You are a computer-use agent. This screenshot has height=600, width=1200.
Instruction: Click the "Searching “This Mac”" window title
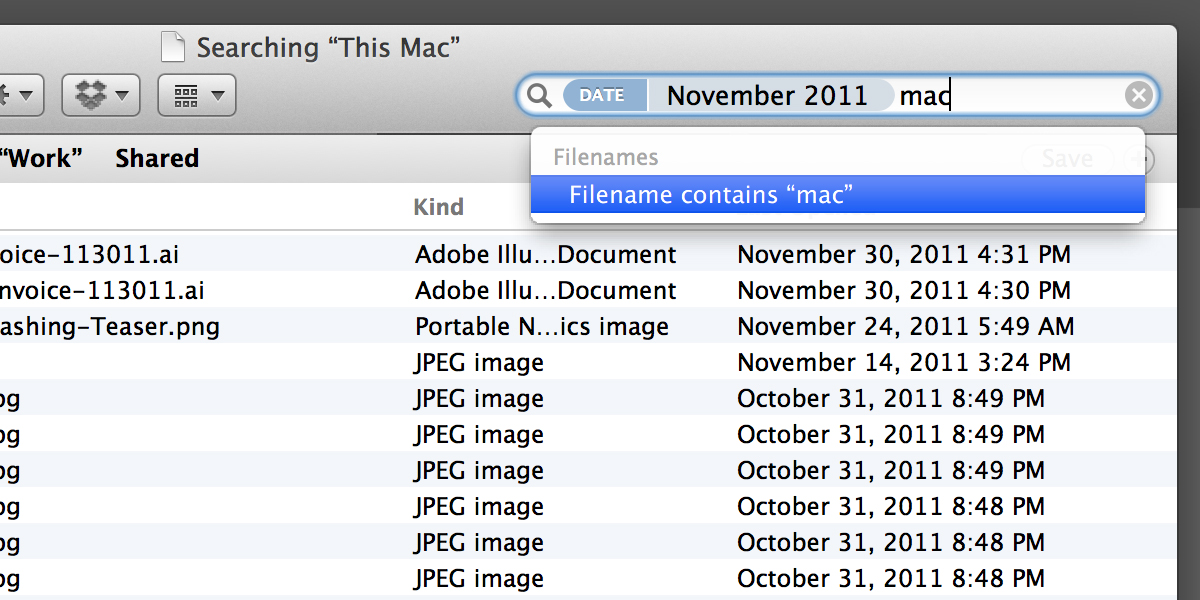click(328, 47)
